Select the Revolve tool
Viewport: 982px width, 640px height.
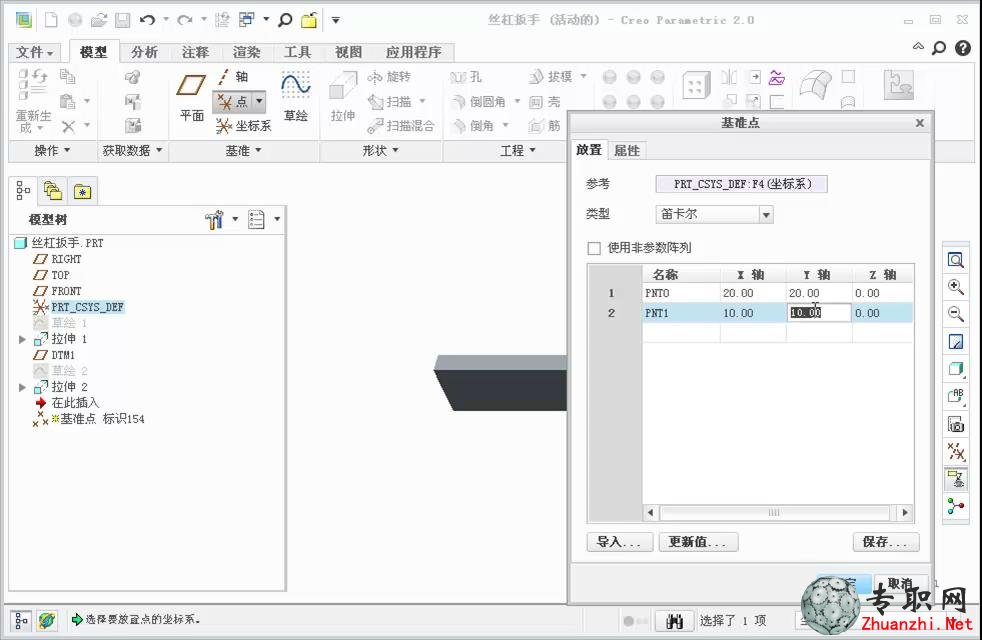[x=390, y=77]
